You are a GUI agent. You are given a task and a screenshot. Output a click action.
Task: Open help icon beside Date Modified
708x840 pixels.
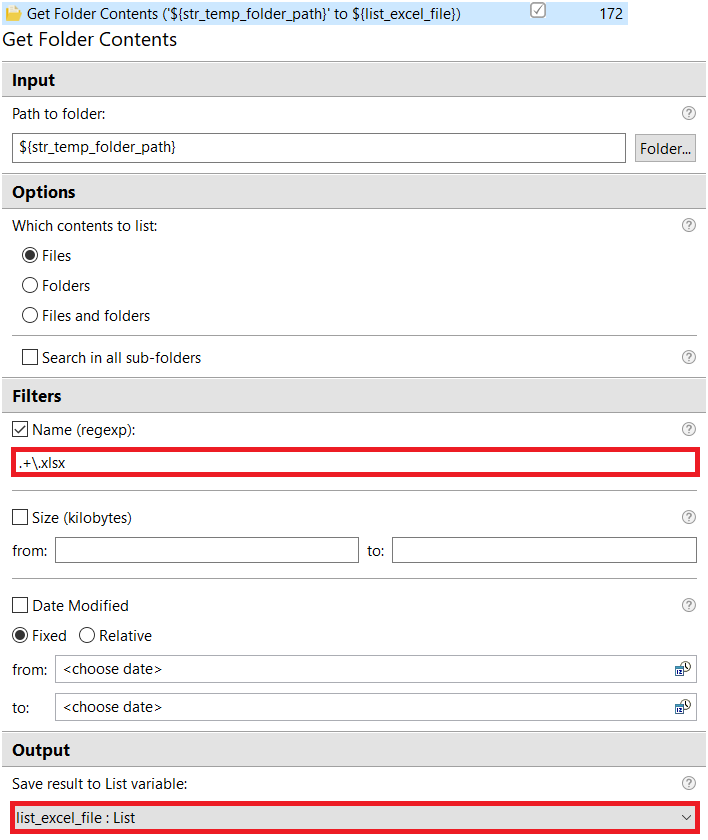coord(688,605)
